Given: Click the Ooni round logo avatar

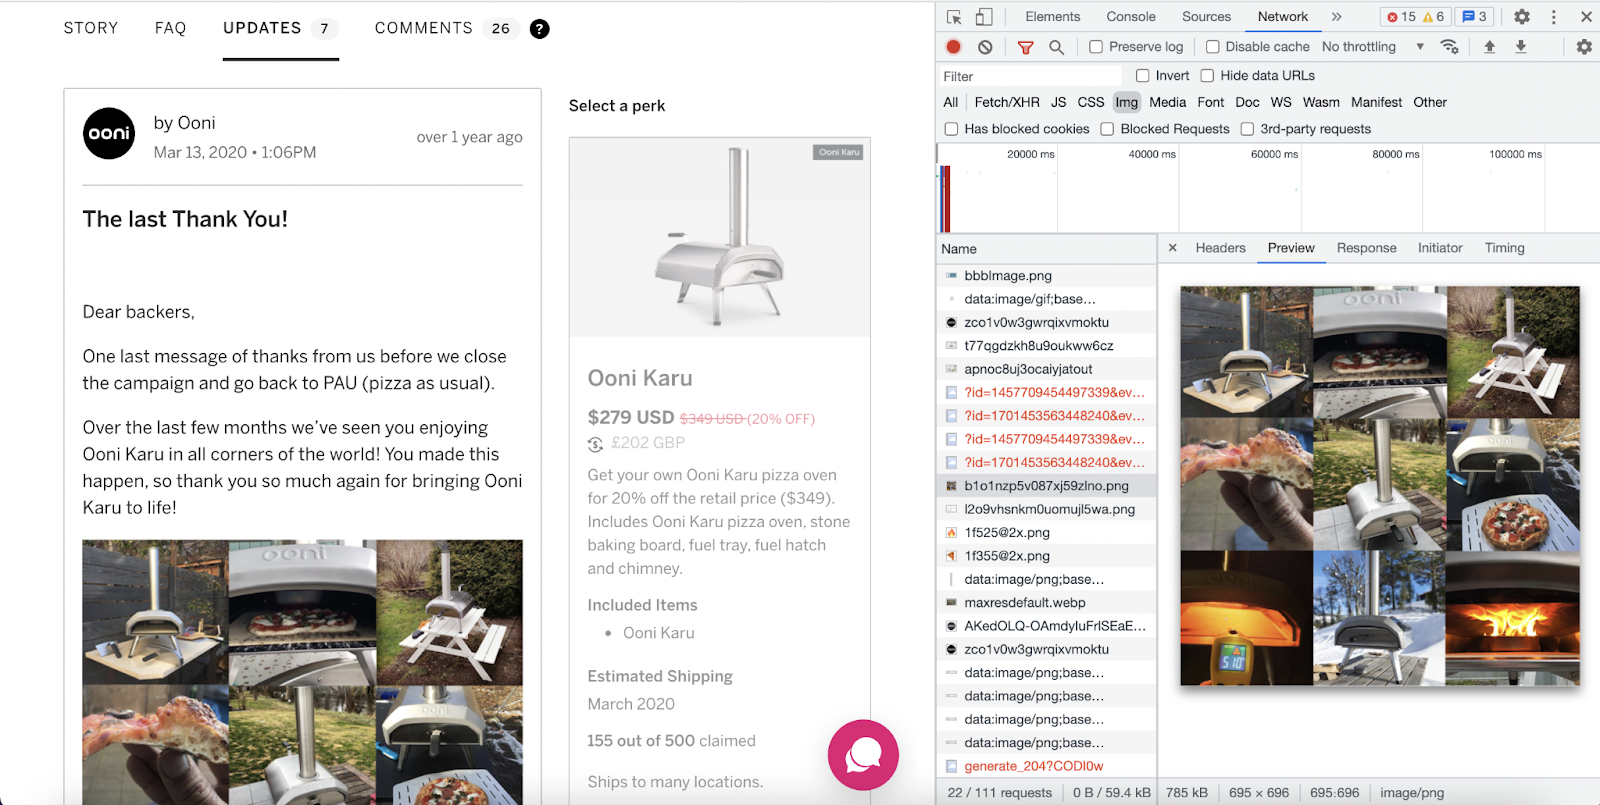Looking at the screenshot, I should 109,133.
